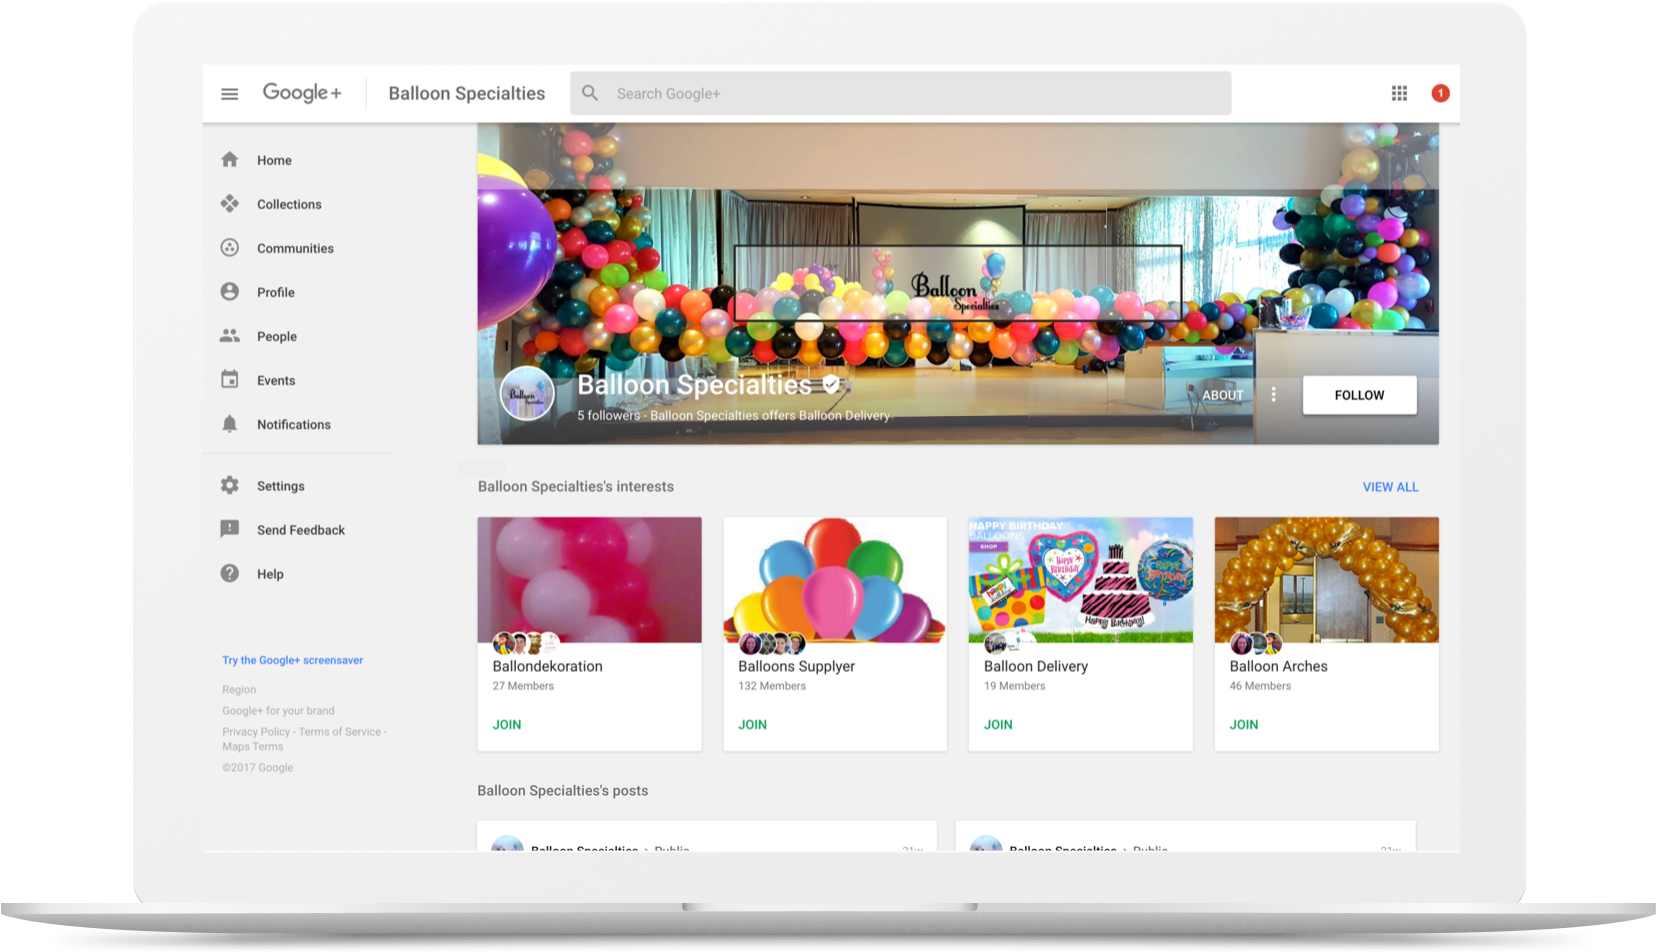
Task: Click the Help question mark icon
Action: pyautogui.click(x=230, y=574)
